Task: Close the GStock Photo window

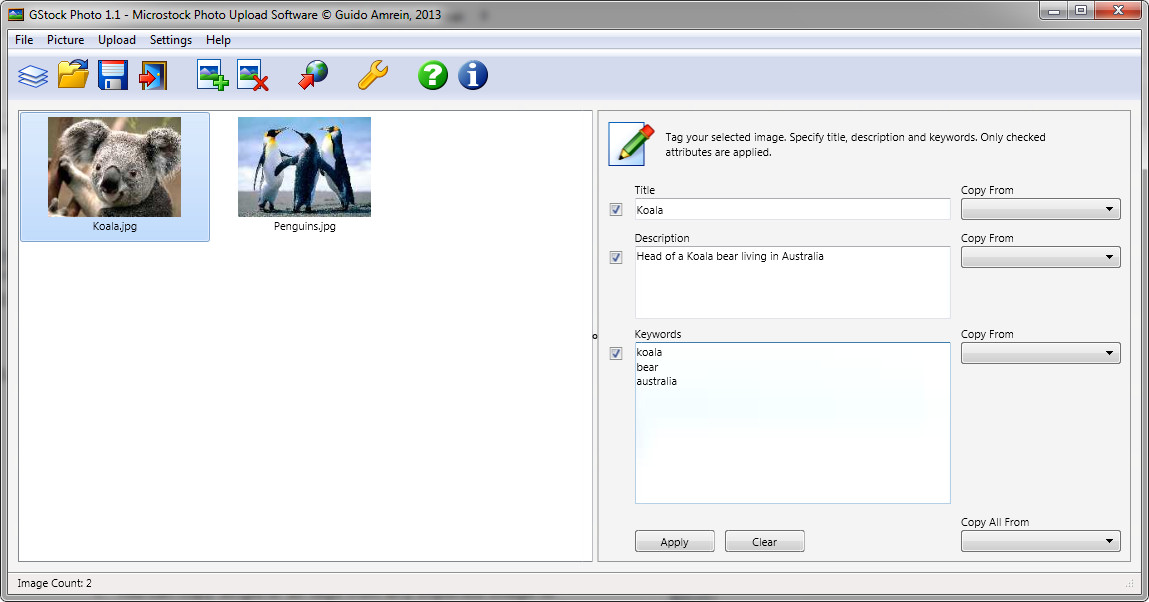Action: (x=1118, y=10)
